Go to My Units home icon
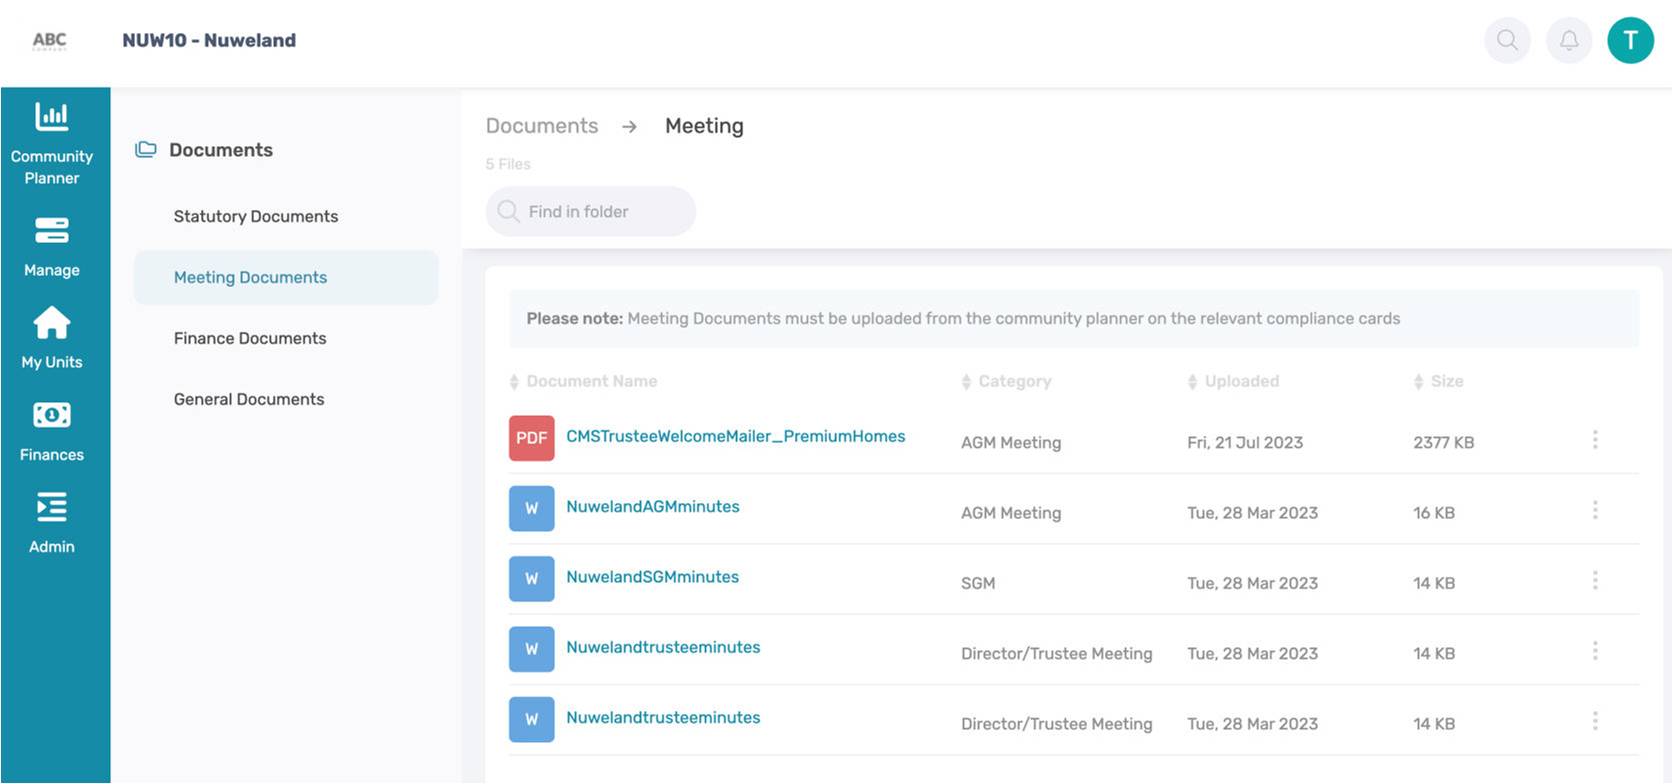Screen dimensions: 1673x784 pyautogui.click(x=52, y=324)
